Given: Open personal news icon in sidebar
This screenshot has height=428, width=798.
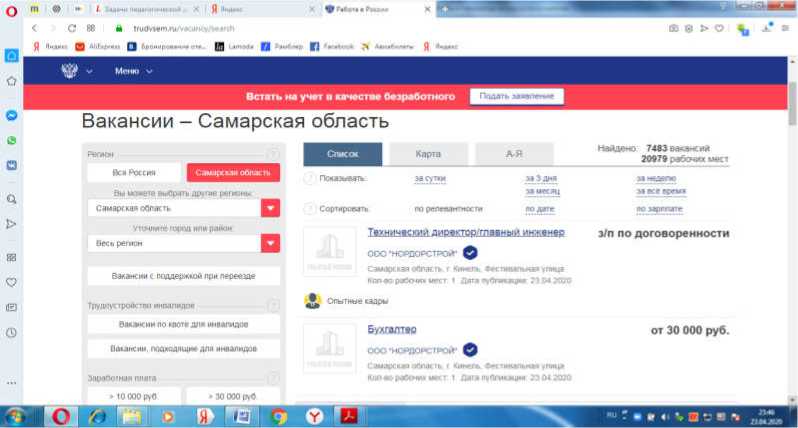Looking at the screenshot, I should coord(11,307).
